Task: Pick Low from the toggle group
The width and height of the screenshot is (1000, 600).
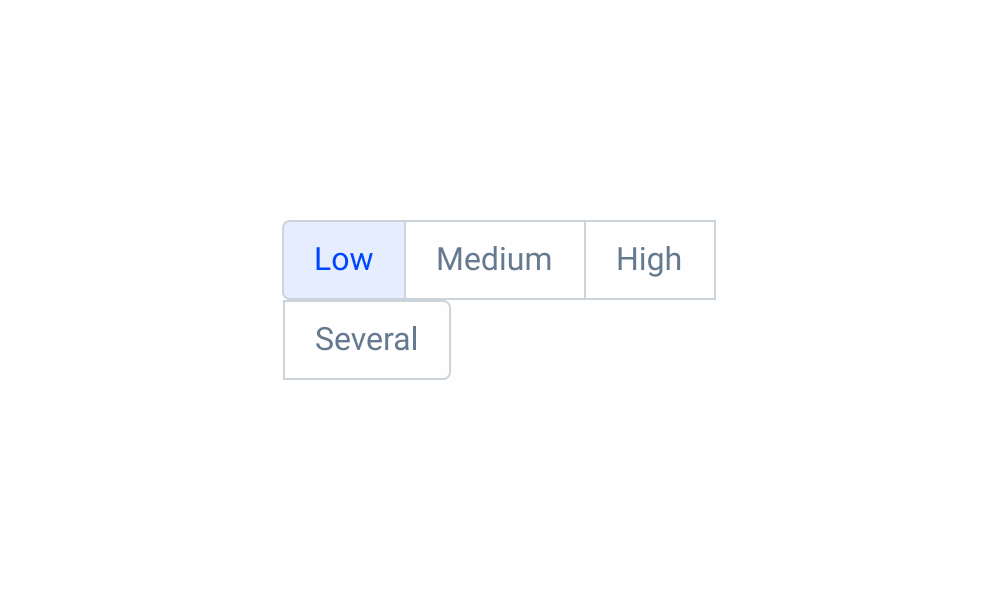Action: pos(344,260)
